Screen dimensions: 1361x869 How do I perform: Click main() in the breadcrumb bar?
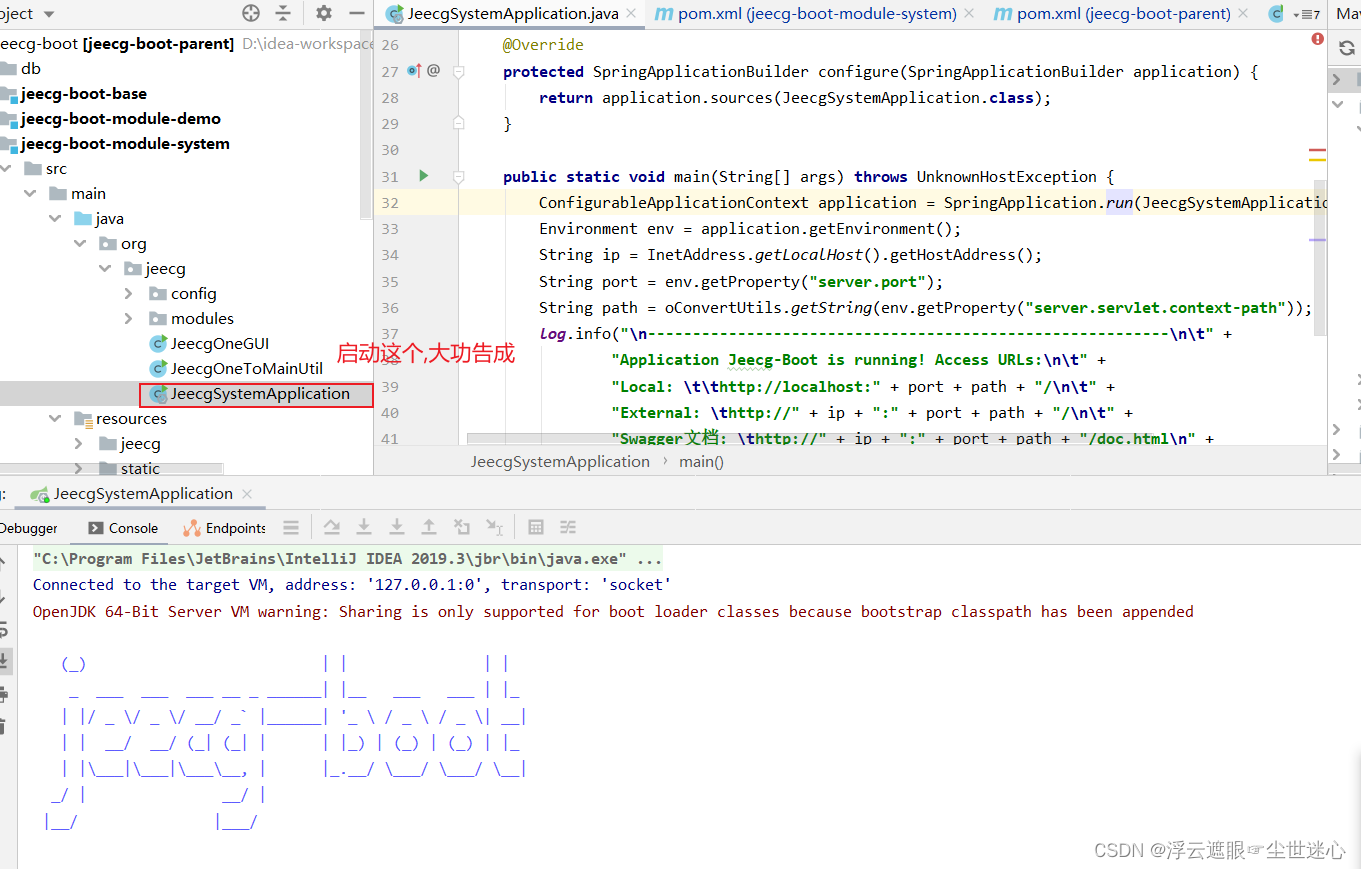coord(701,461)
